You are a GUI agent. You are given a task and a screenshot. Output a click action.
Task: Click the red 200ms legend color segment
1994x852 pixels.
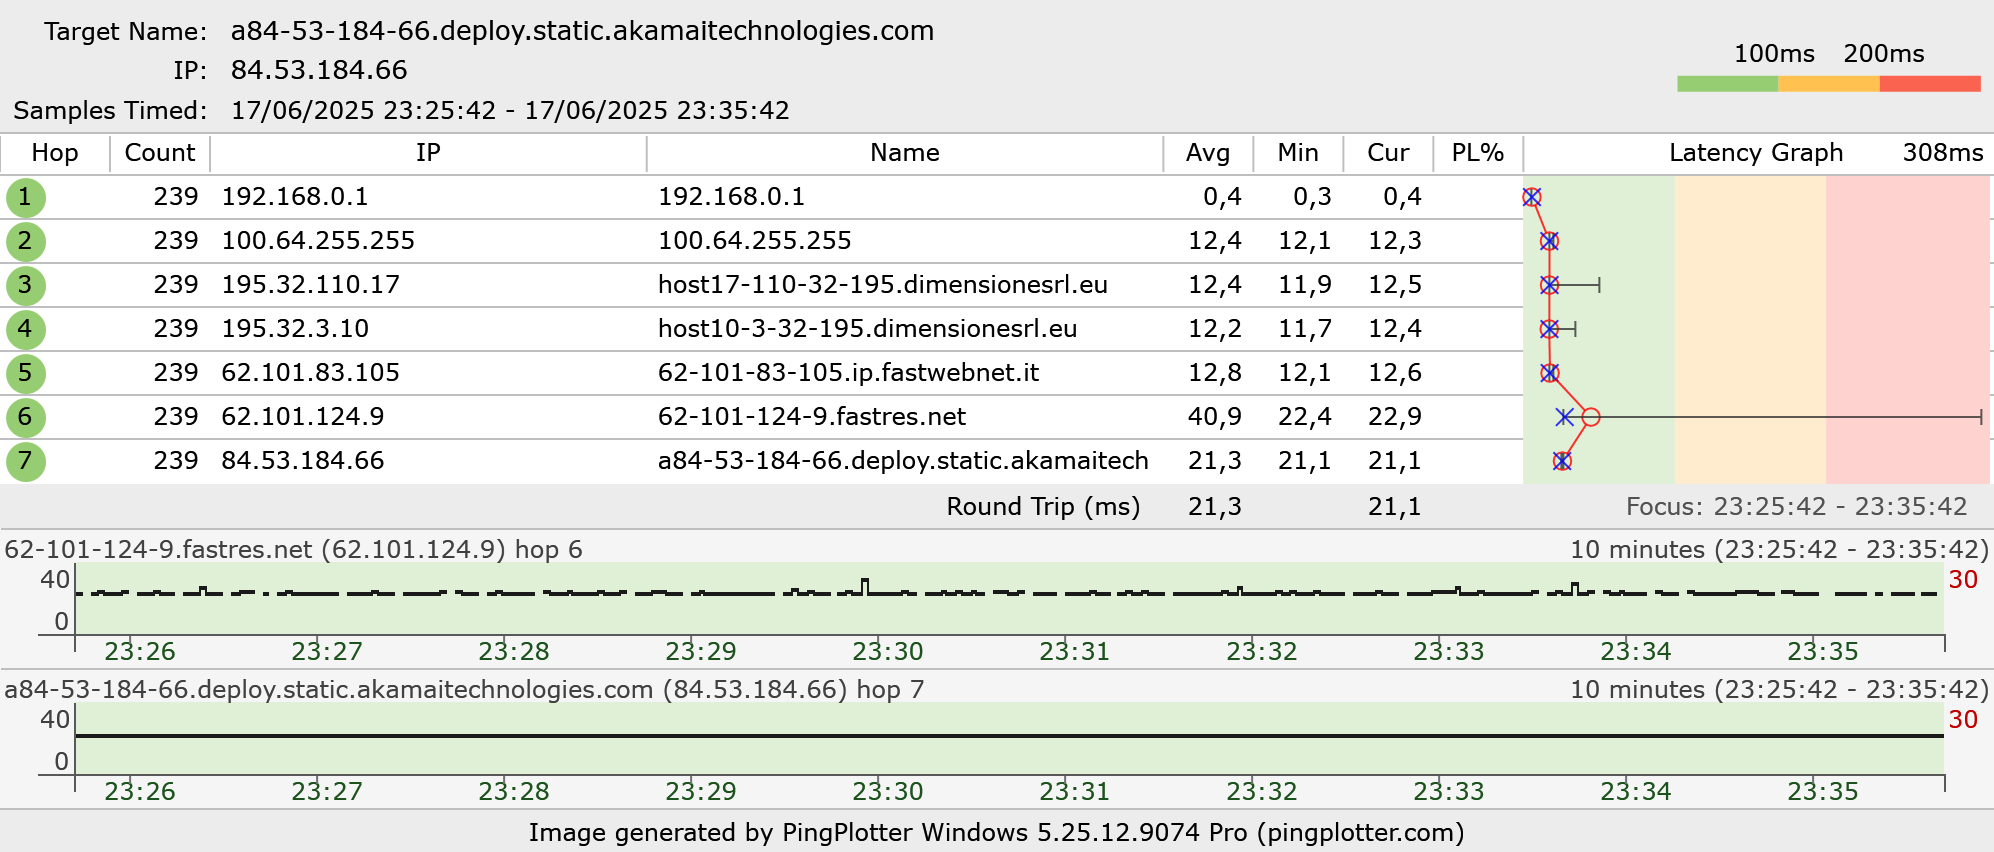1929,84
